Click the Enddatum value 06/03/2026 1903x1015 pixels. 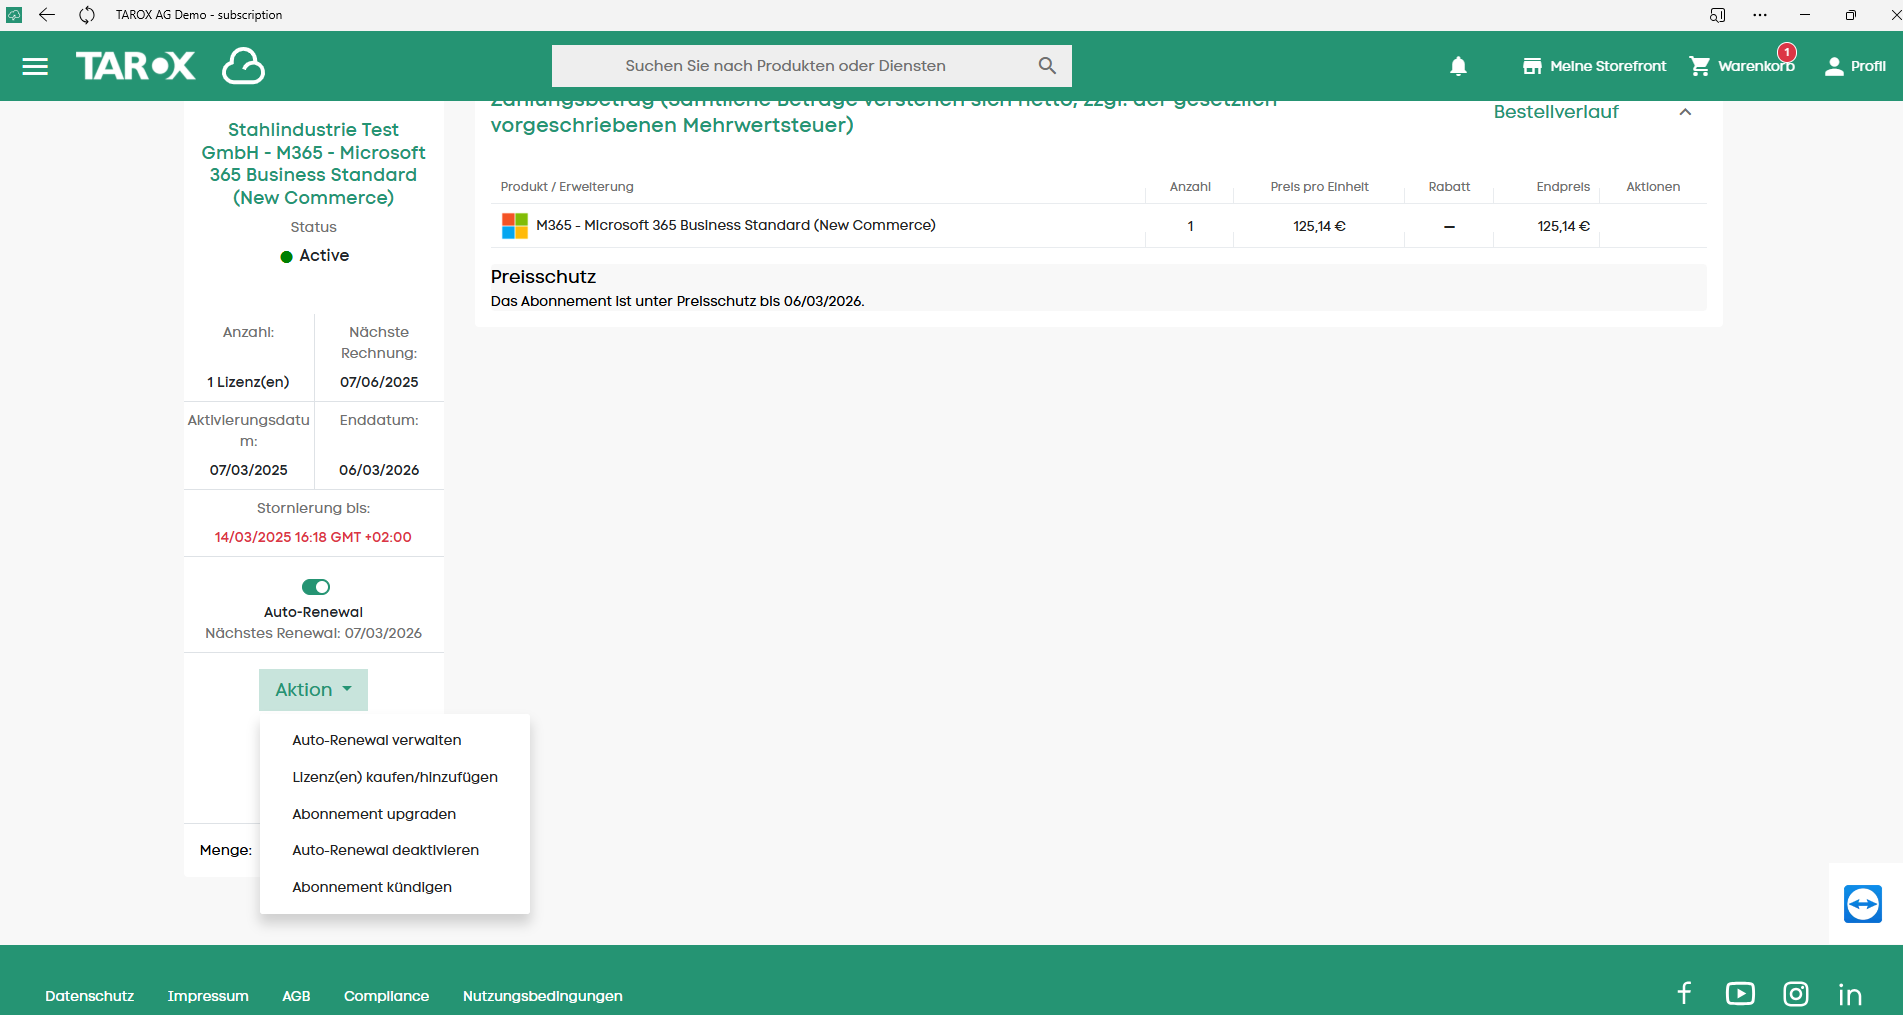(x=379, y=470)
